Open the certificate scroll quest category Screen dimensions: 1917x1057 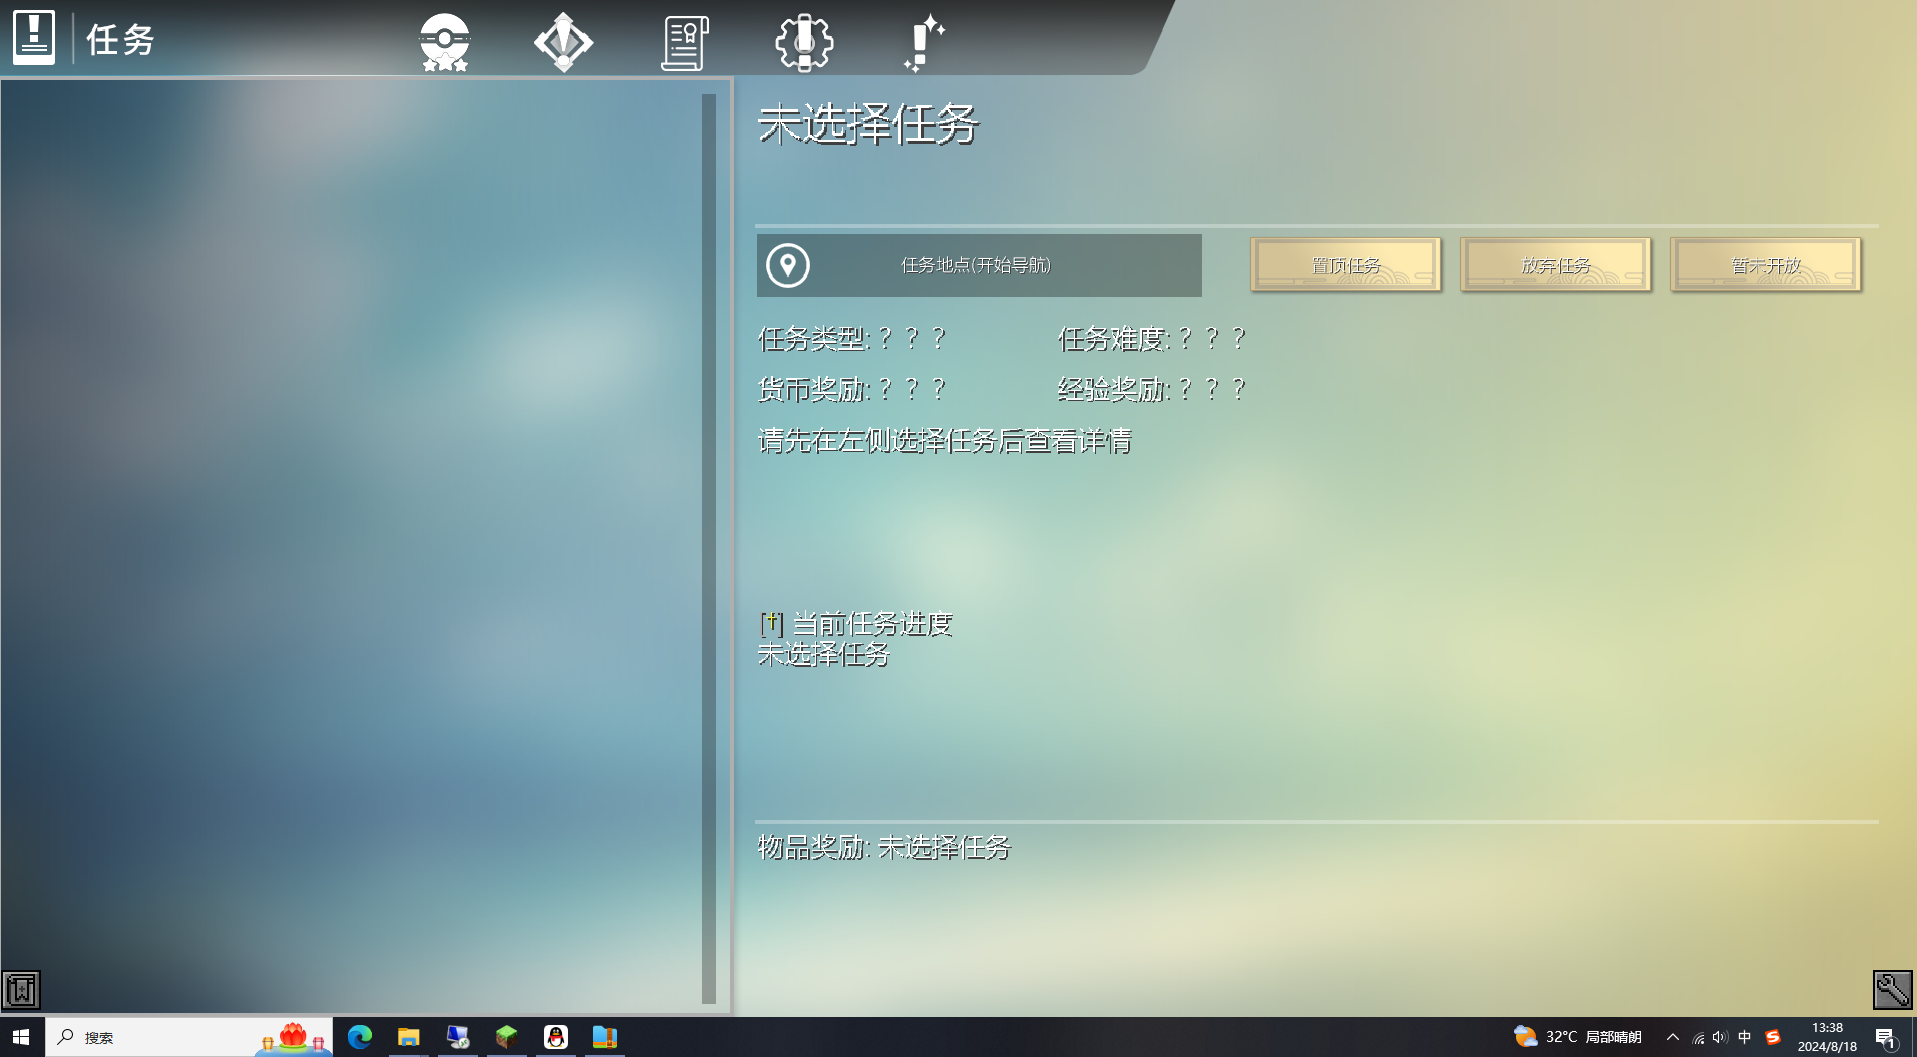pos(685,43)
